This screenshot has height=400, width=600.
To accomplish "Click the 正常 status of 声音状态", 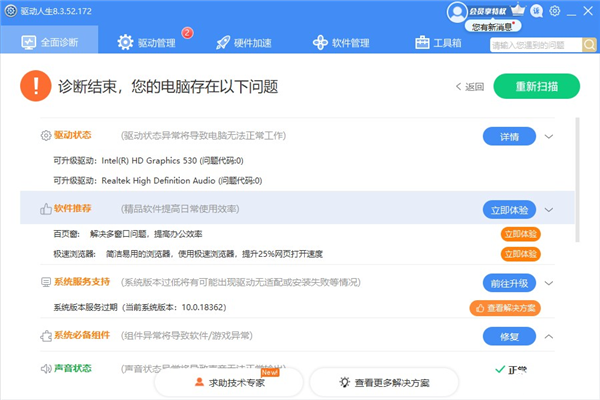I will coord(511,370).
